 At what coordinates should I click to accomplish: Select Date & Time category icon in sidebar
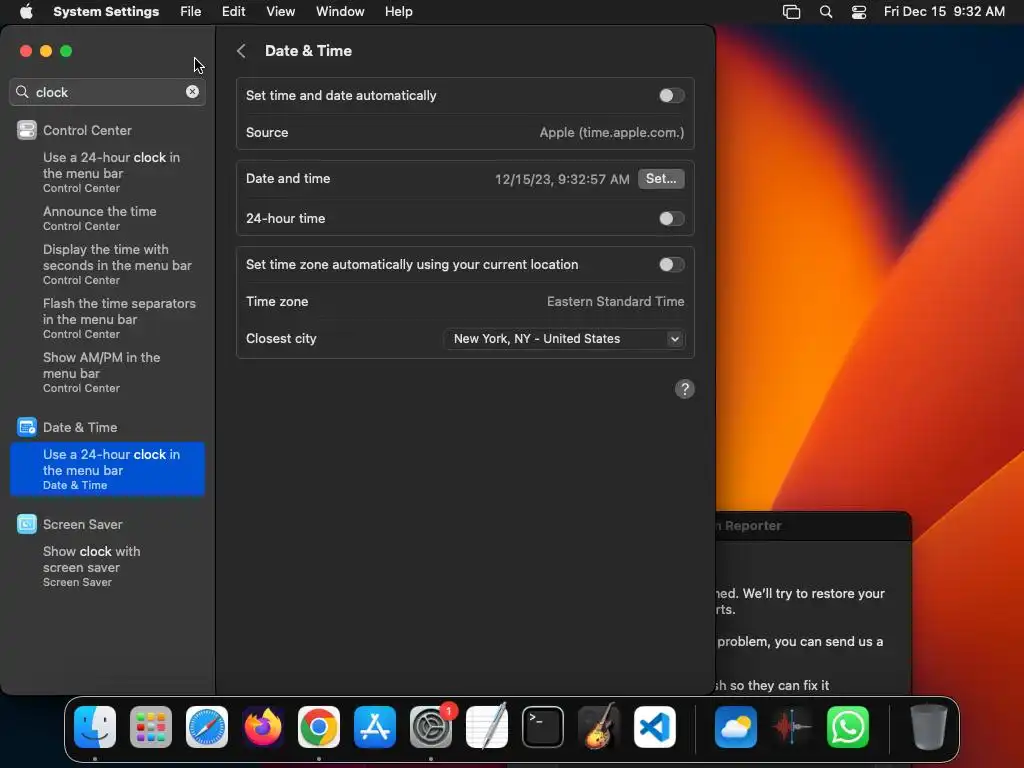[27, 427]
